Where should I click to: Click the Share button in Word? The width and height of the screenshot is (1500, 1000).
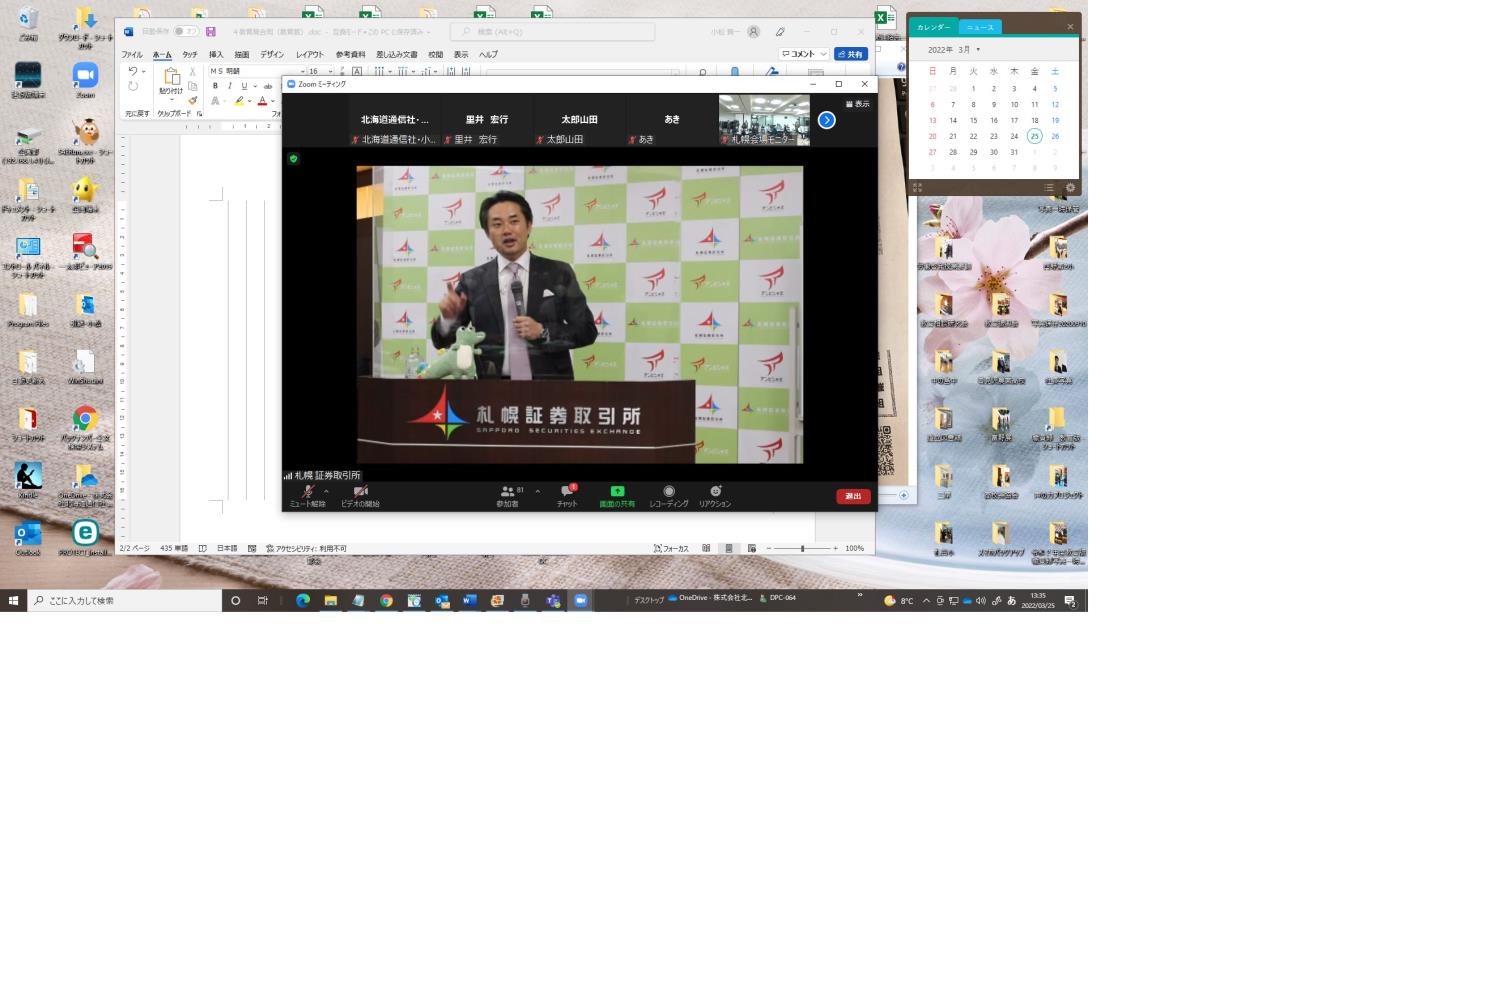(x=851, y=54)
